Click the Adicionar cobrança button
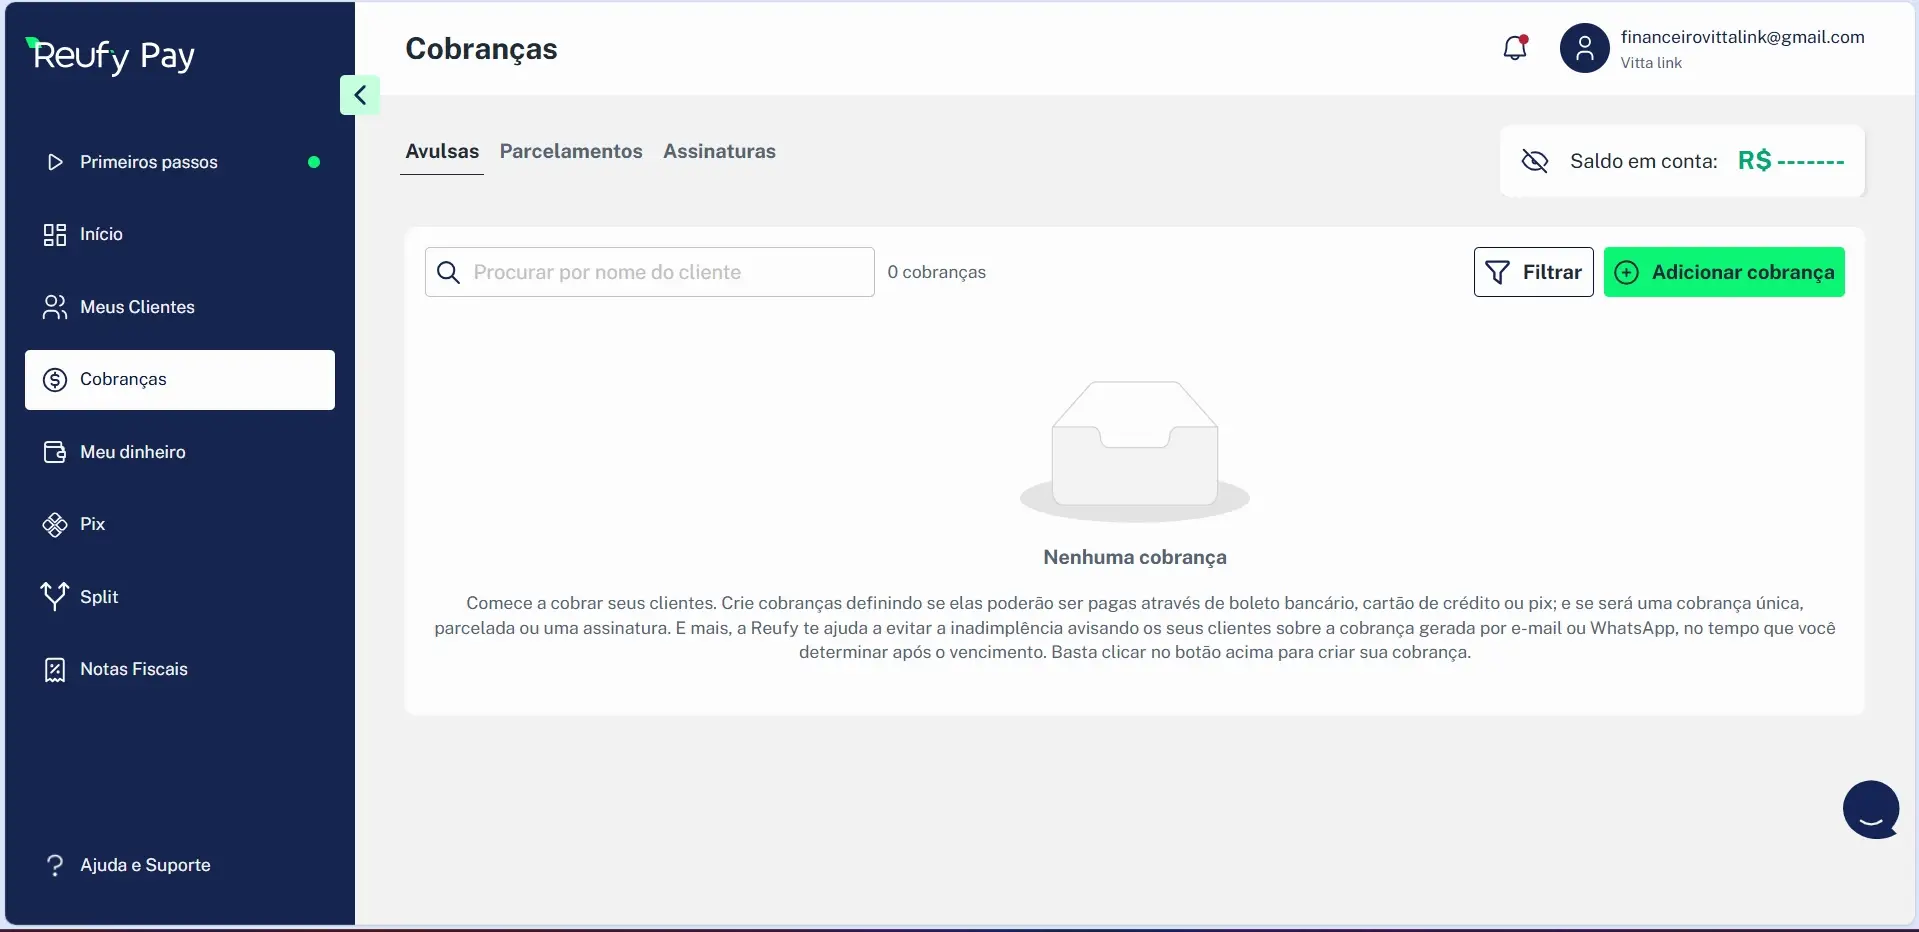 1723,272
